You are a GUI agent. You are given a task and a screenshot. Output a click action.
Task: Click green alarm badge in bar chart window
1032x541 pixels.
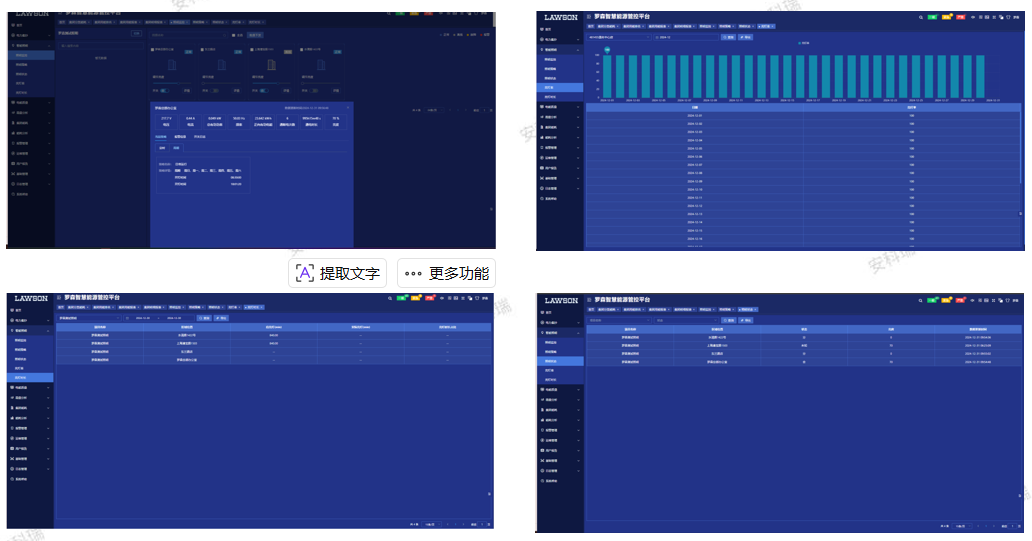point(932,17)
